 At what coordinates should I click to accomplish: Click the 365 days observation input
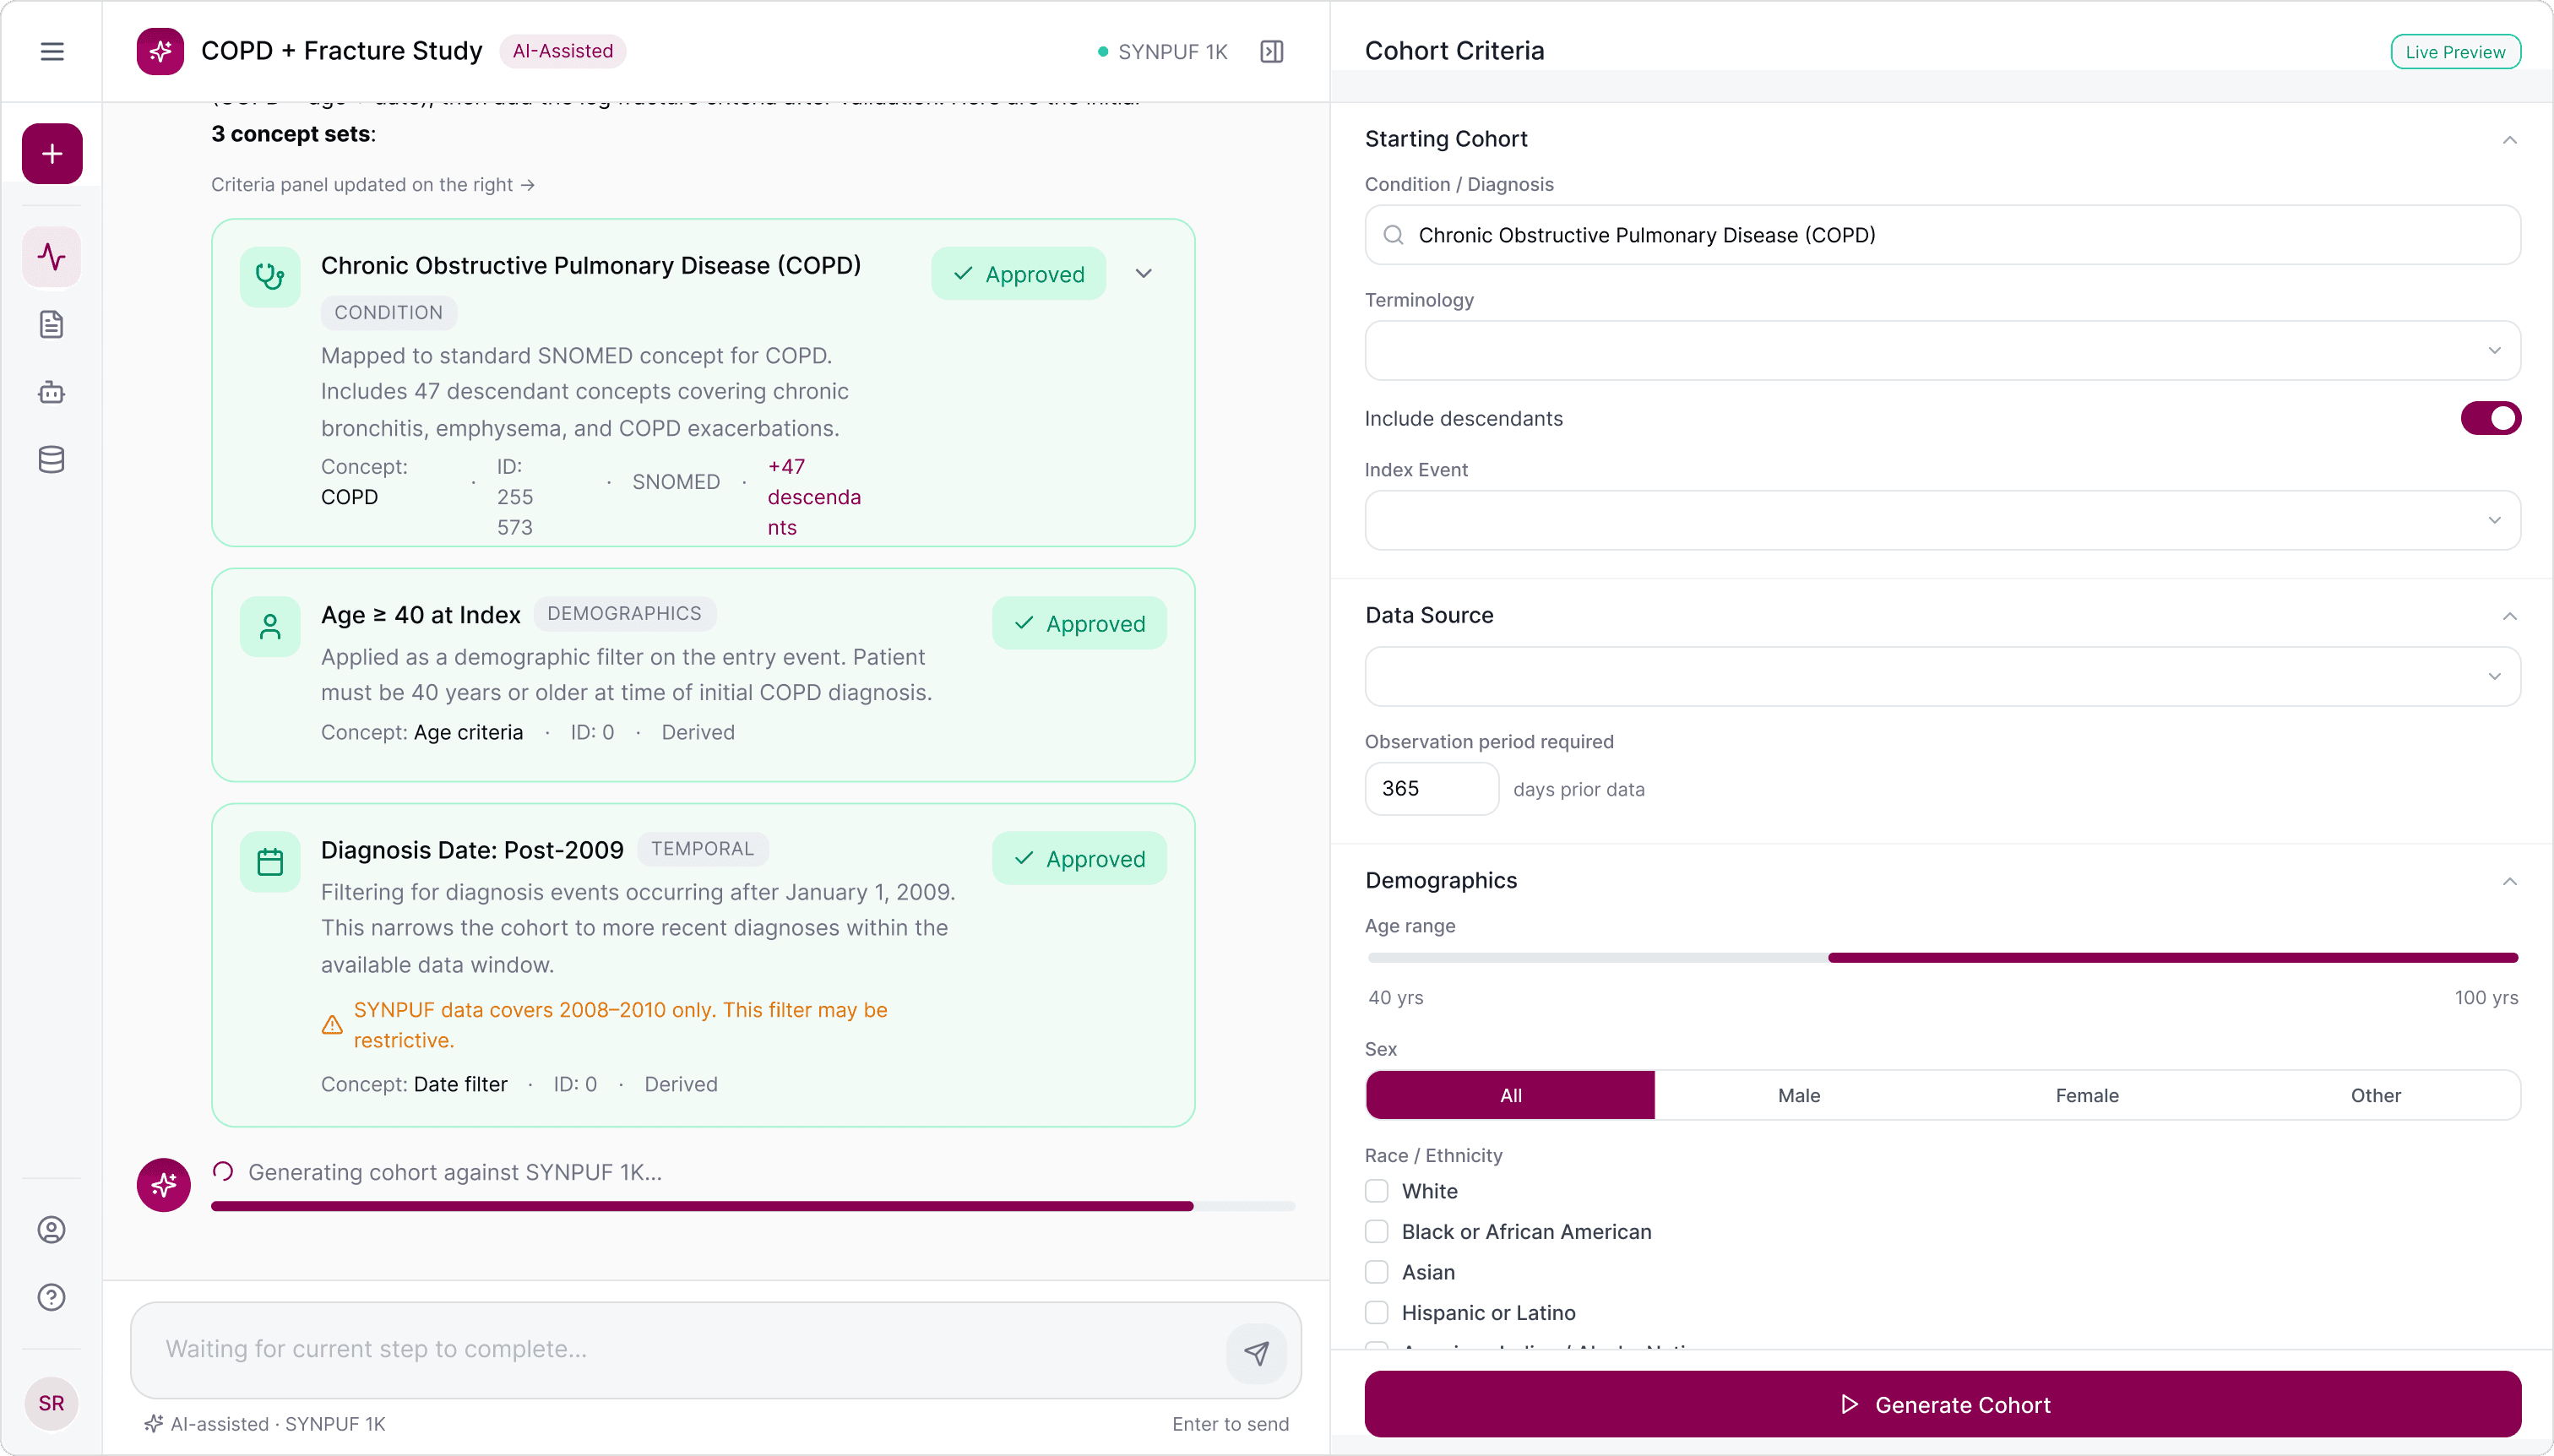point(1431,789)
